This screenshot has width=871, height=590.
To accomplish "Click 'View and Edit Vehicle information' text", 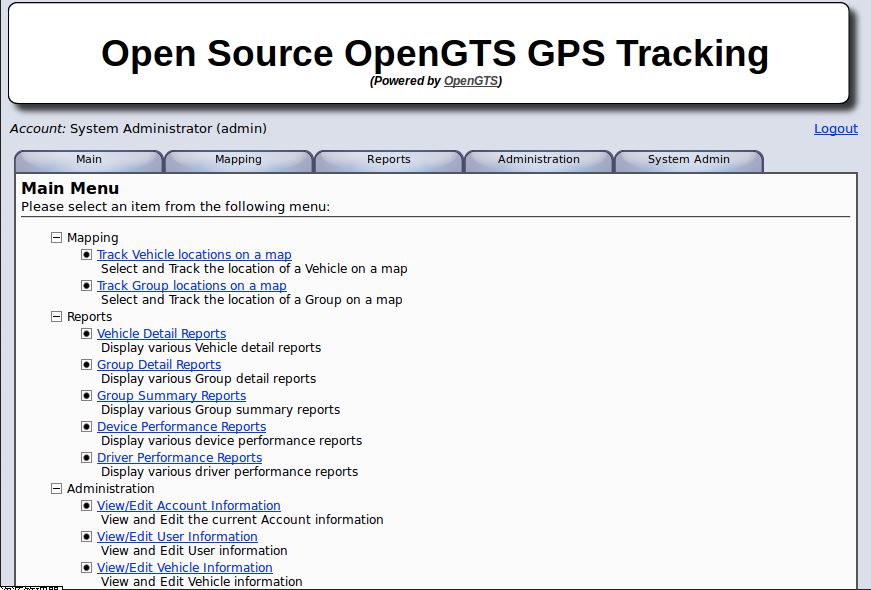I will click(202, 582).
